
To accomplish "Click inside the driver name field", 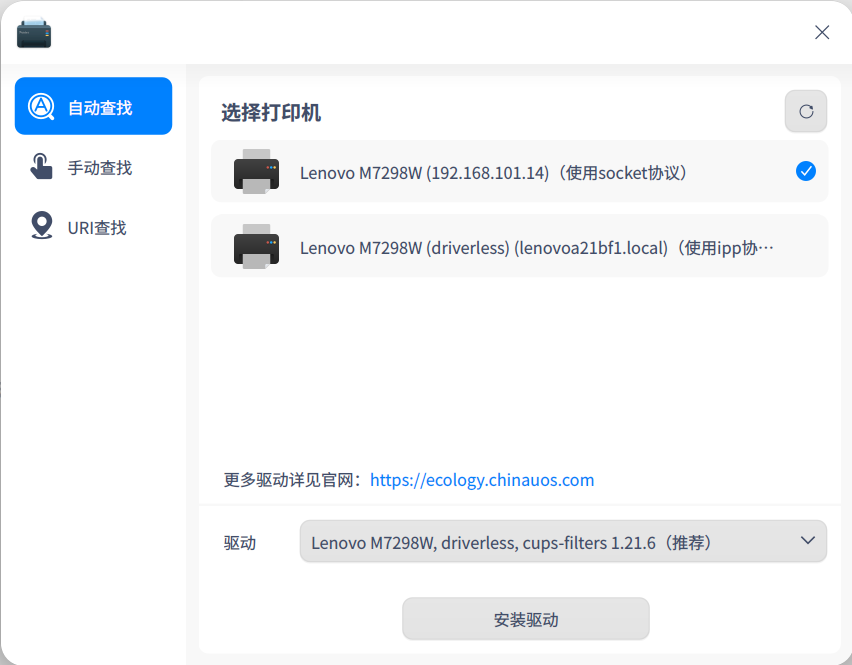I will pos(500,541).
